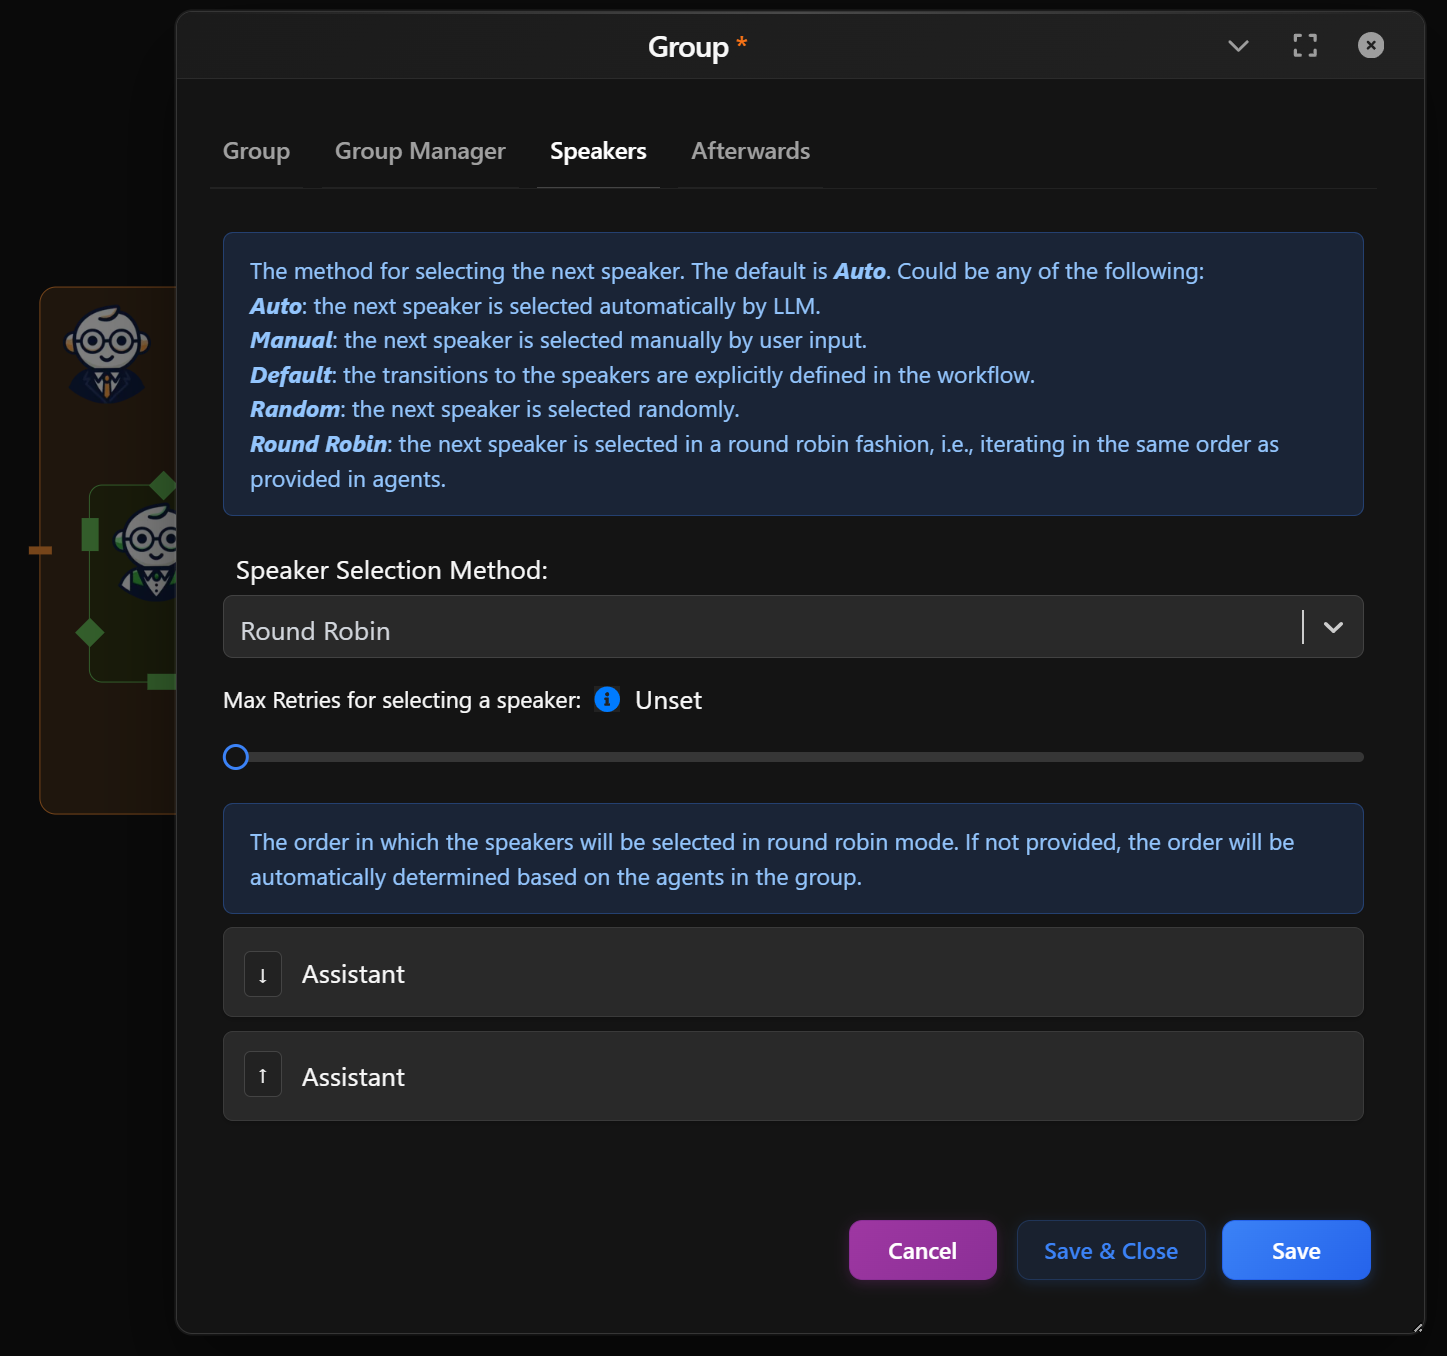1447x1356 pixels.
Task: Select the manager agent avatar on the canvas
Action: 106,350
